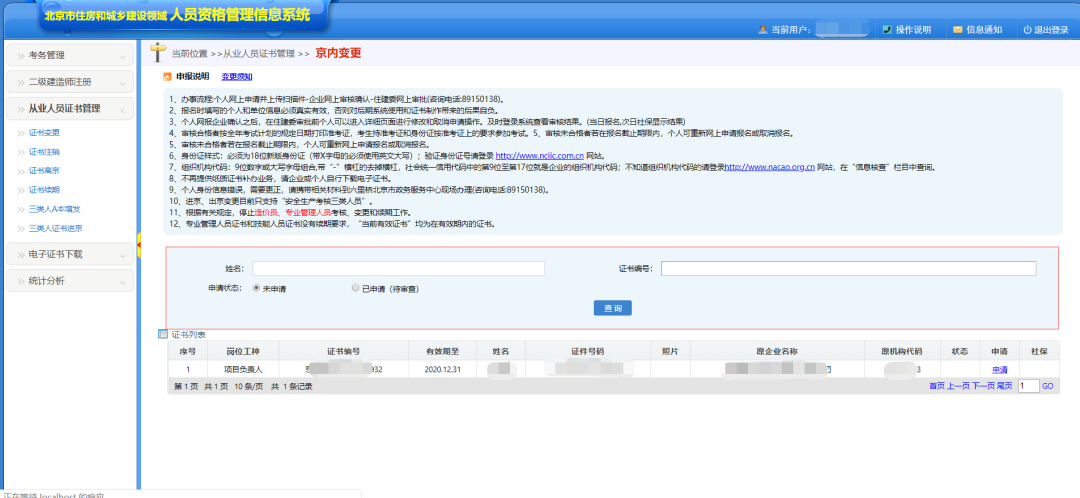Click the 2020.12.31 expiry date cell

coord(442,371)
